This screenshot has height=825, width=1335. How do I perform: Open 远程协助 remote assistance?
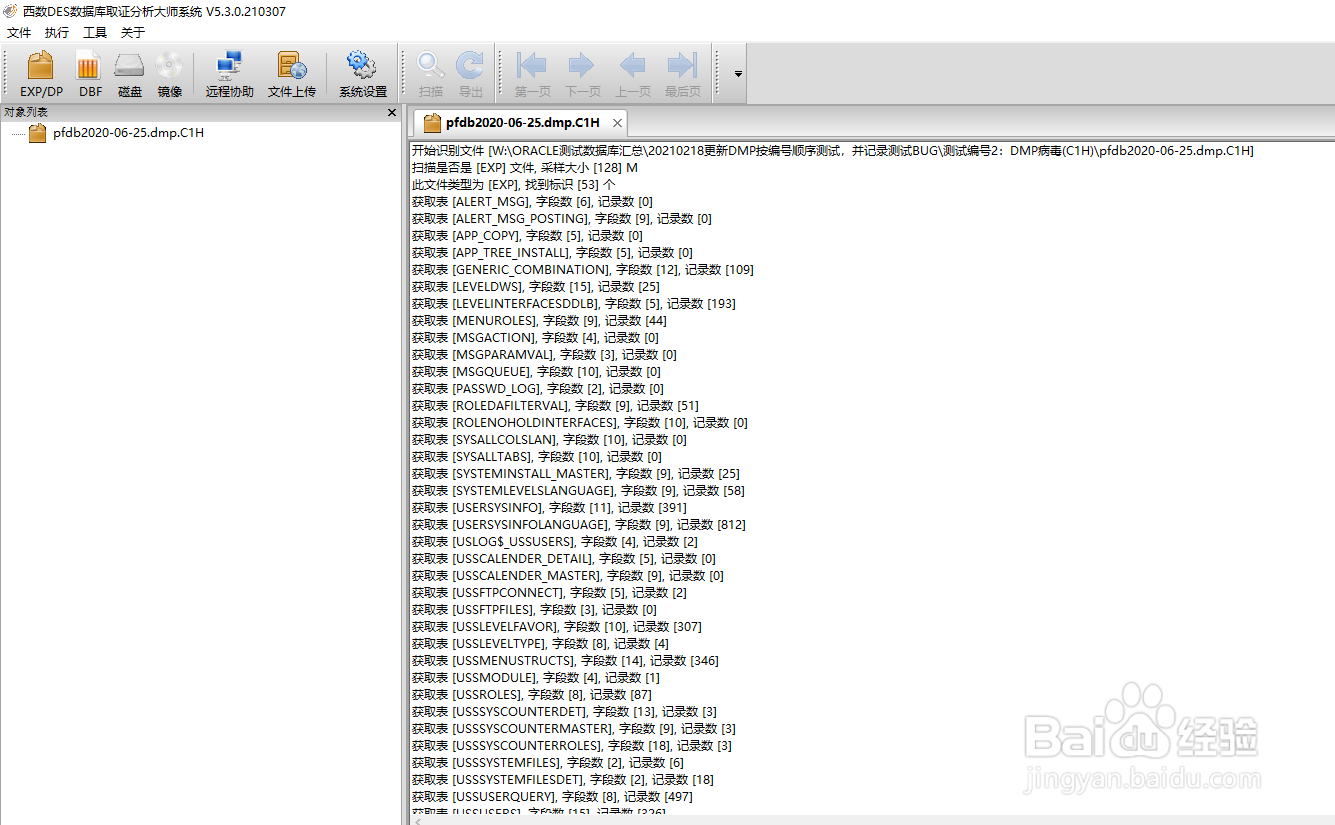pos(230,74)
